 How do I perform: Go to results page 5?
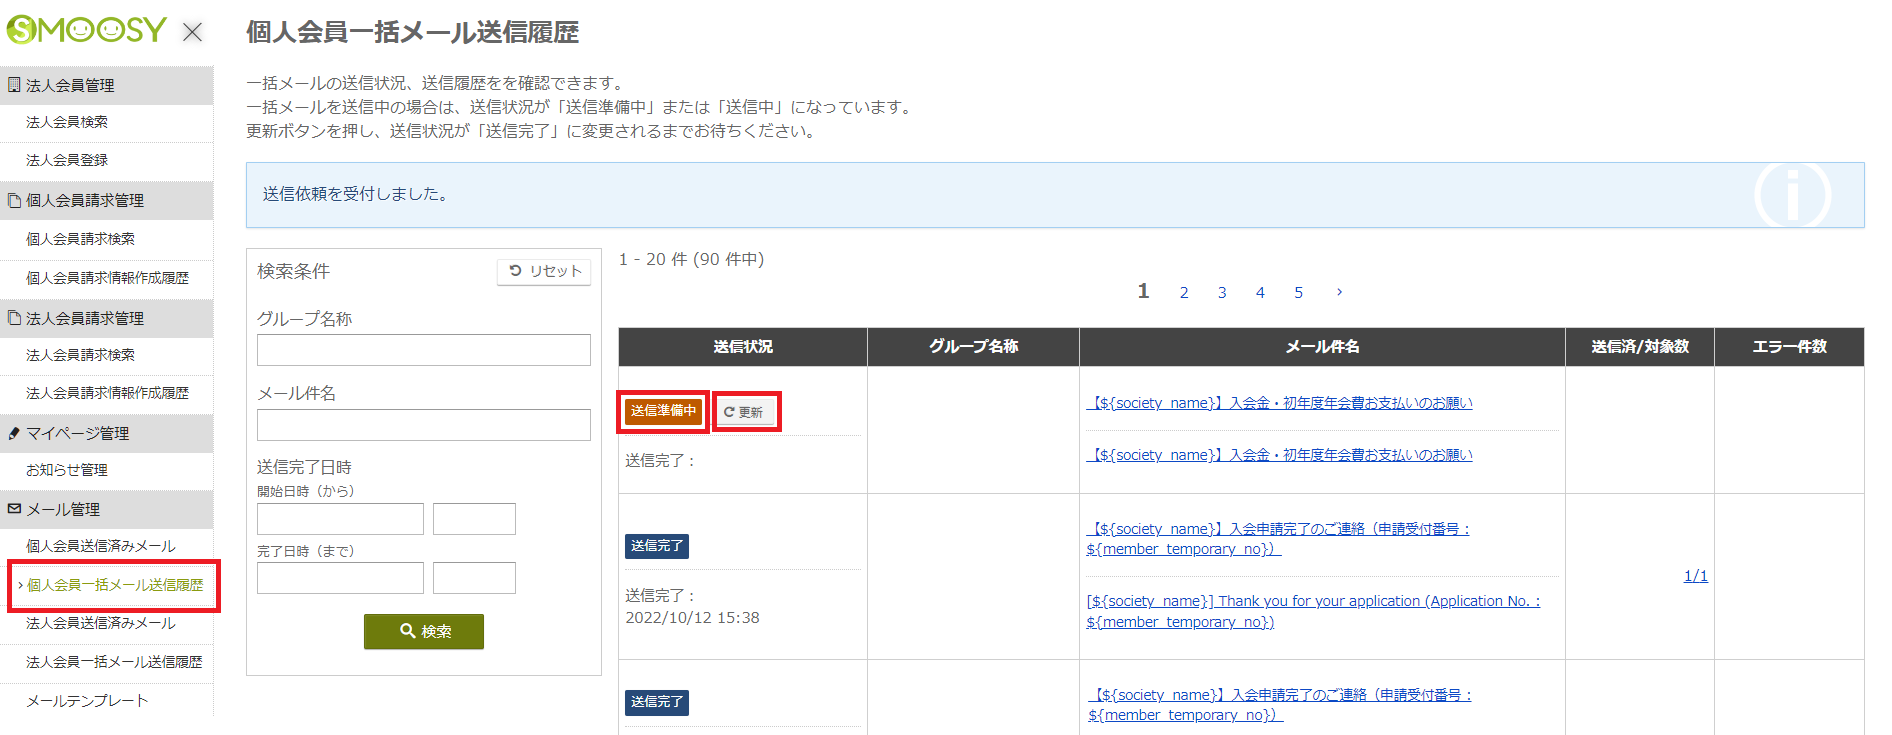point(1299,292)
